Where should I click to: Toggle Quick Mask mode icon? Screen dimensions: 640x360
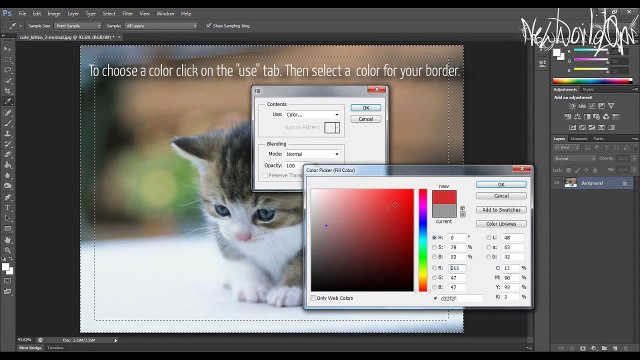point(8,281)
